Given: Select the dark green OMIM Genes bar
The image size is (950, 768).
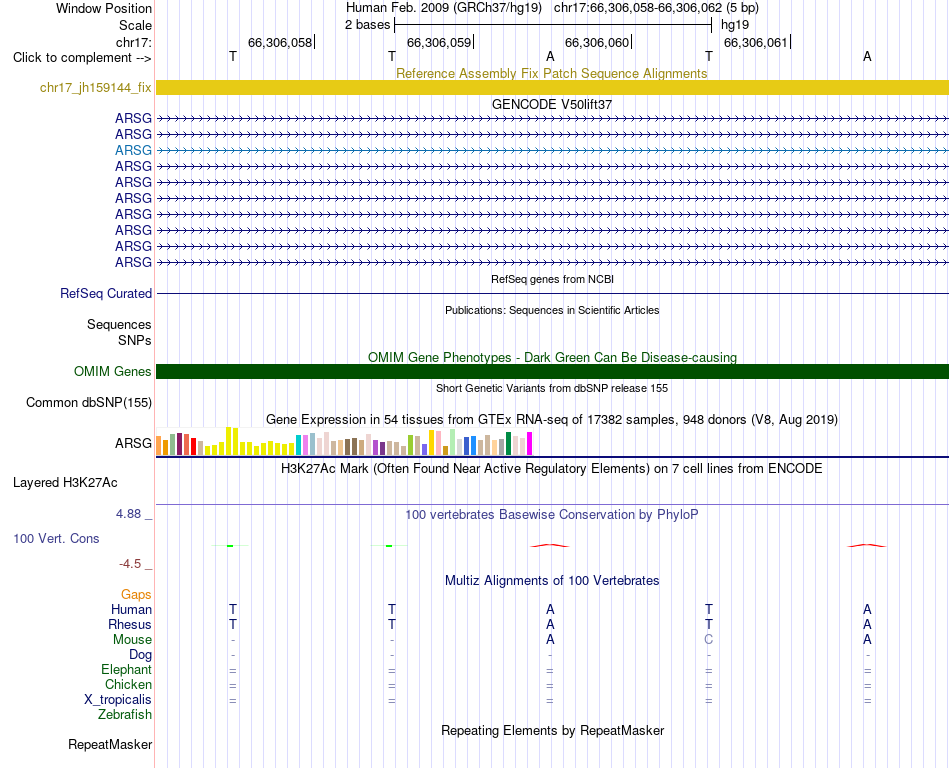Looking at the screenshot, I should pyautogui.click(x=552, y=371).
